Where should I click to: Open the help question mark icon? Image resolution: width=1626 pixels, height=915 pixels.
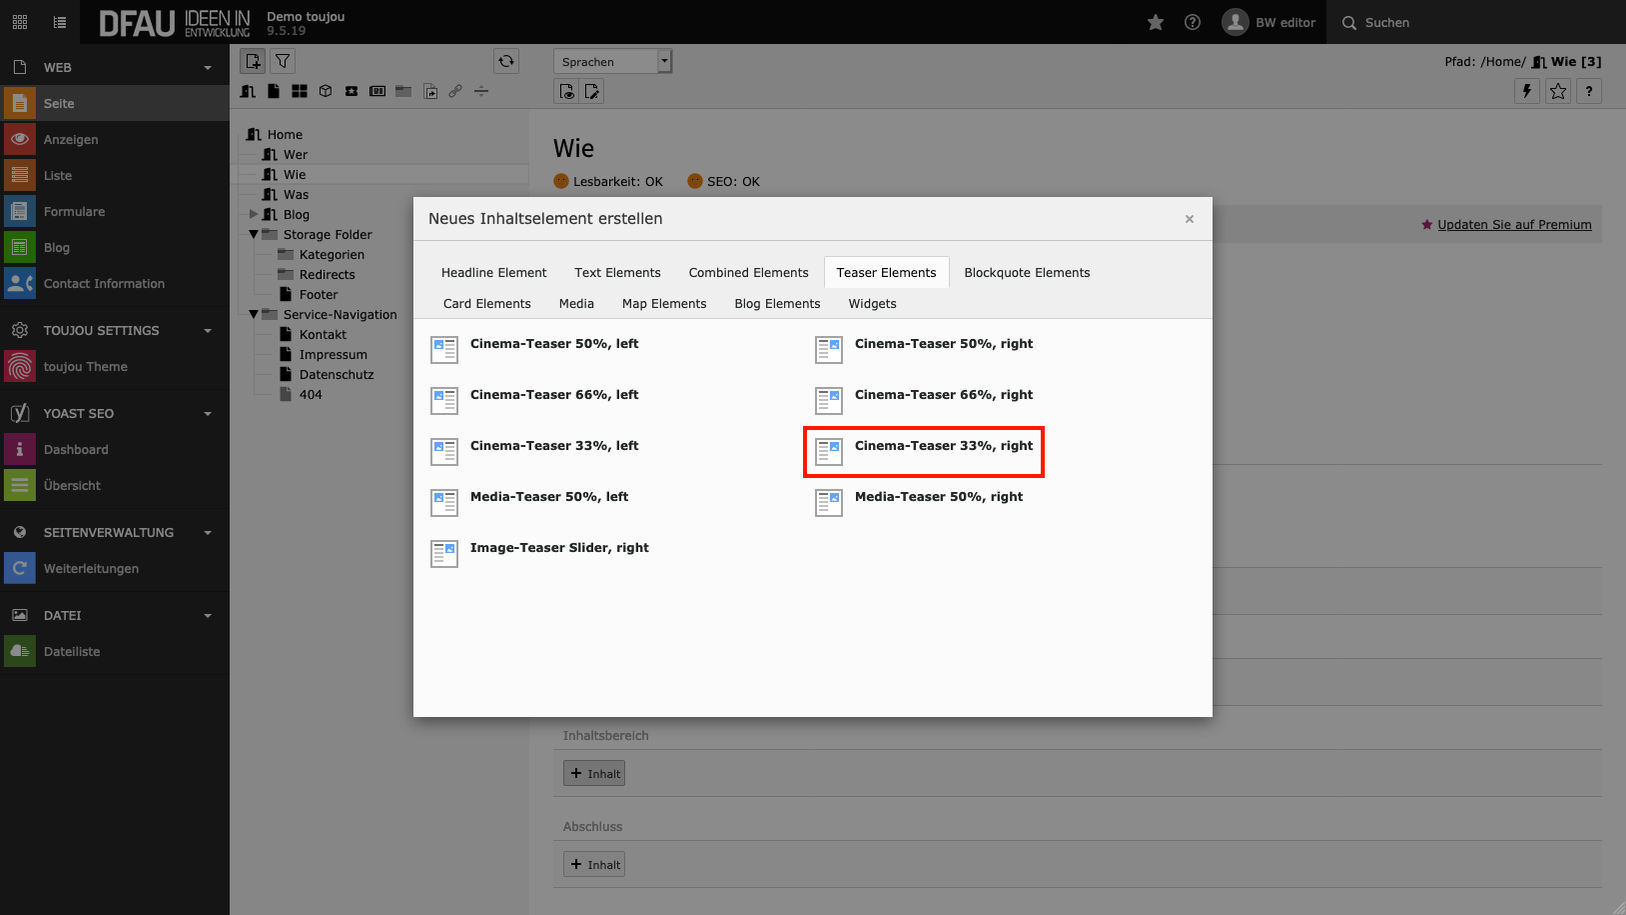coord(1192,22)
